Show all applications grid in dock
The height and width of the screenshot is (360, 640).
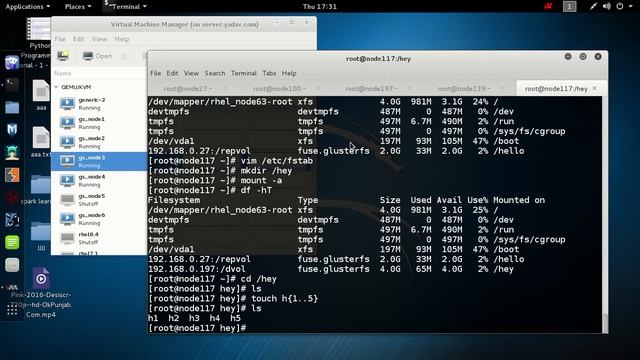coord(12,311)
